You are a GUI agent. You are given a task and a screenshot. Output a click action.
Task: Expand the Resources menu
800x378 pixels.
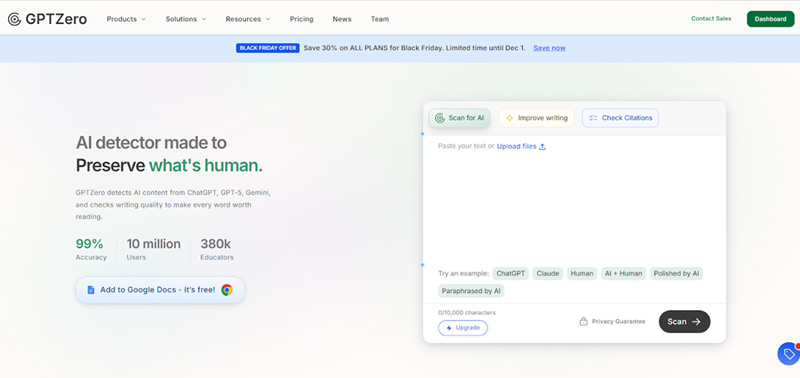248,19
